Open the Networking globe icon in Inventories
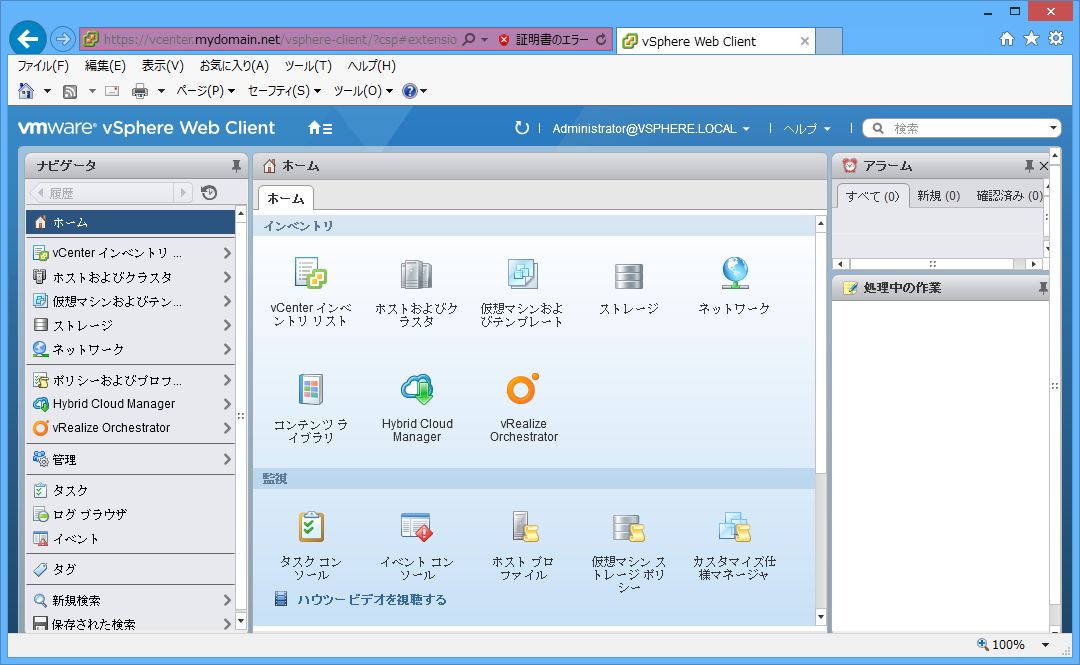The height and width of the screenshot is (665, 1080). point(734,273)
